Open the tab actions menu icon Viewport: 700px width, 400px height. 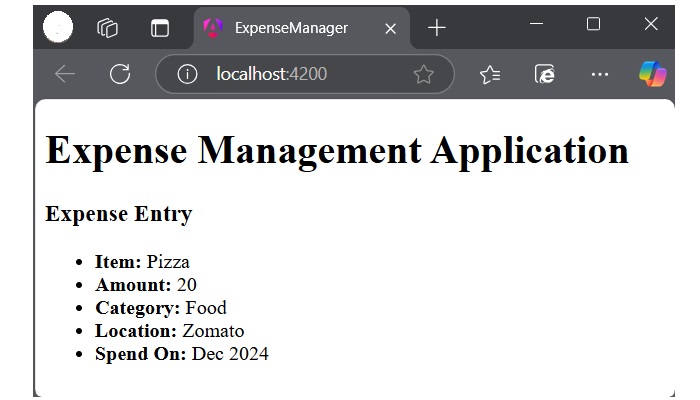pyautogui.click(x=159, y=28)
